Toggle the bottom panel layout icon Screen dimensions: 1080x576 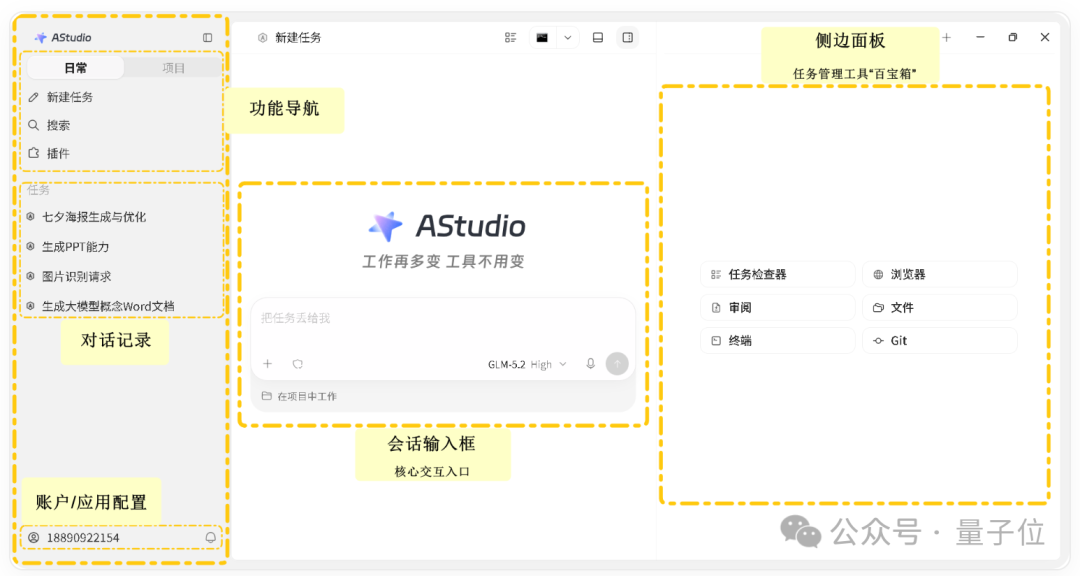pyautogui.click(x=598, y=38)
